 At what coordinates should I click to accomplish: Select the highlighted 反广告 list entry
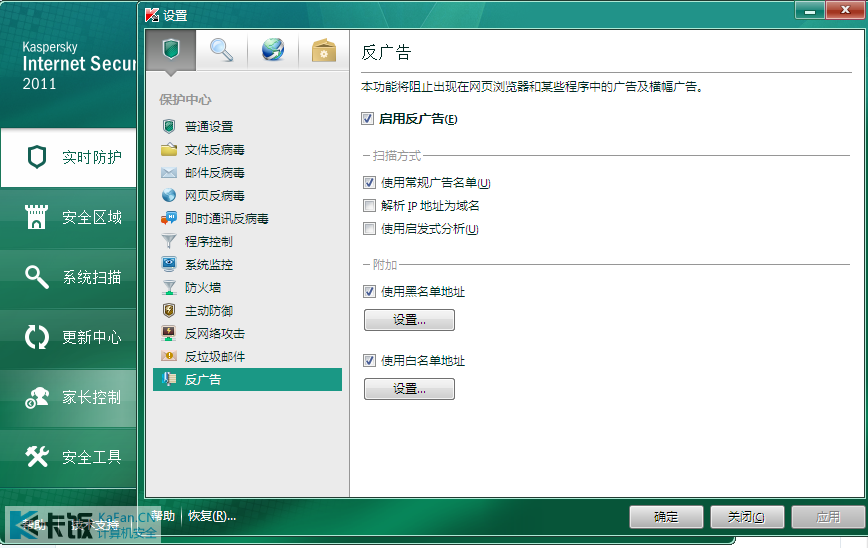pyautogui.click(x=247, y=380)
